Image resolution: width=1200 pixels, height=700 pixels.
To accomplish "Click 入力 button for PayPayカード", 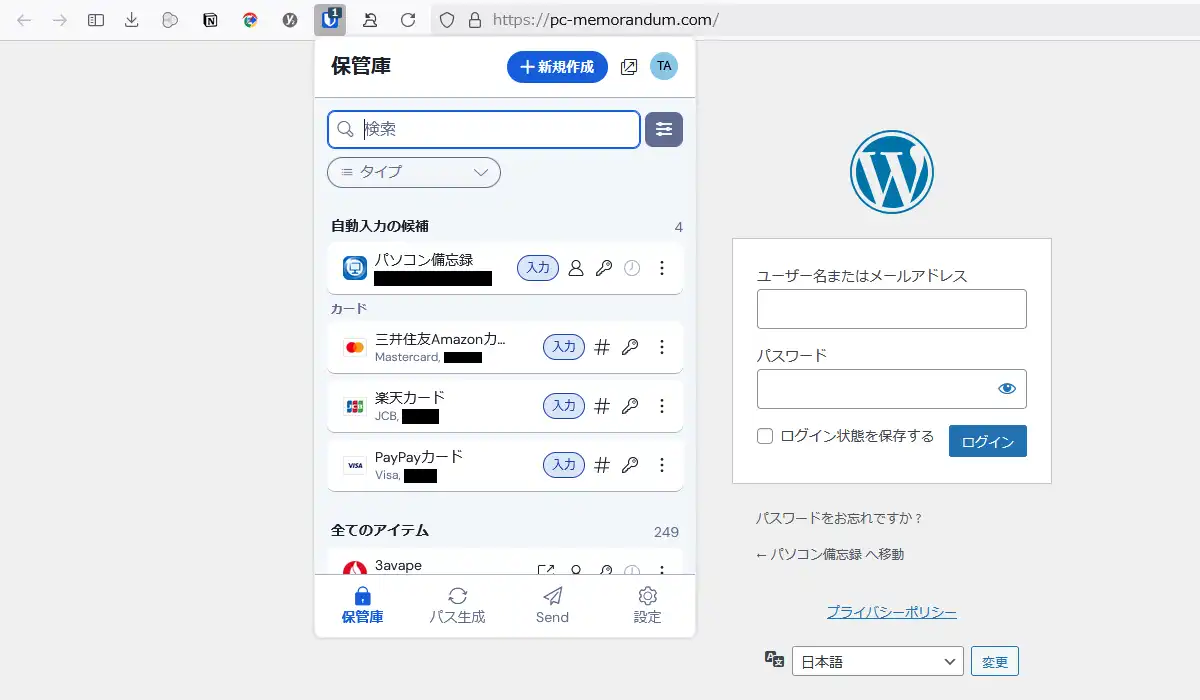I will pos(564,465).
